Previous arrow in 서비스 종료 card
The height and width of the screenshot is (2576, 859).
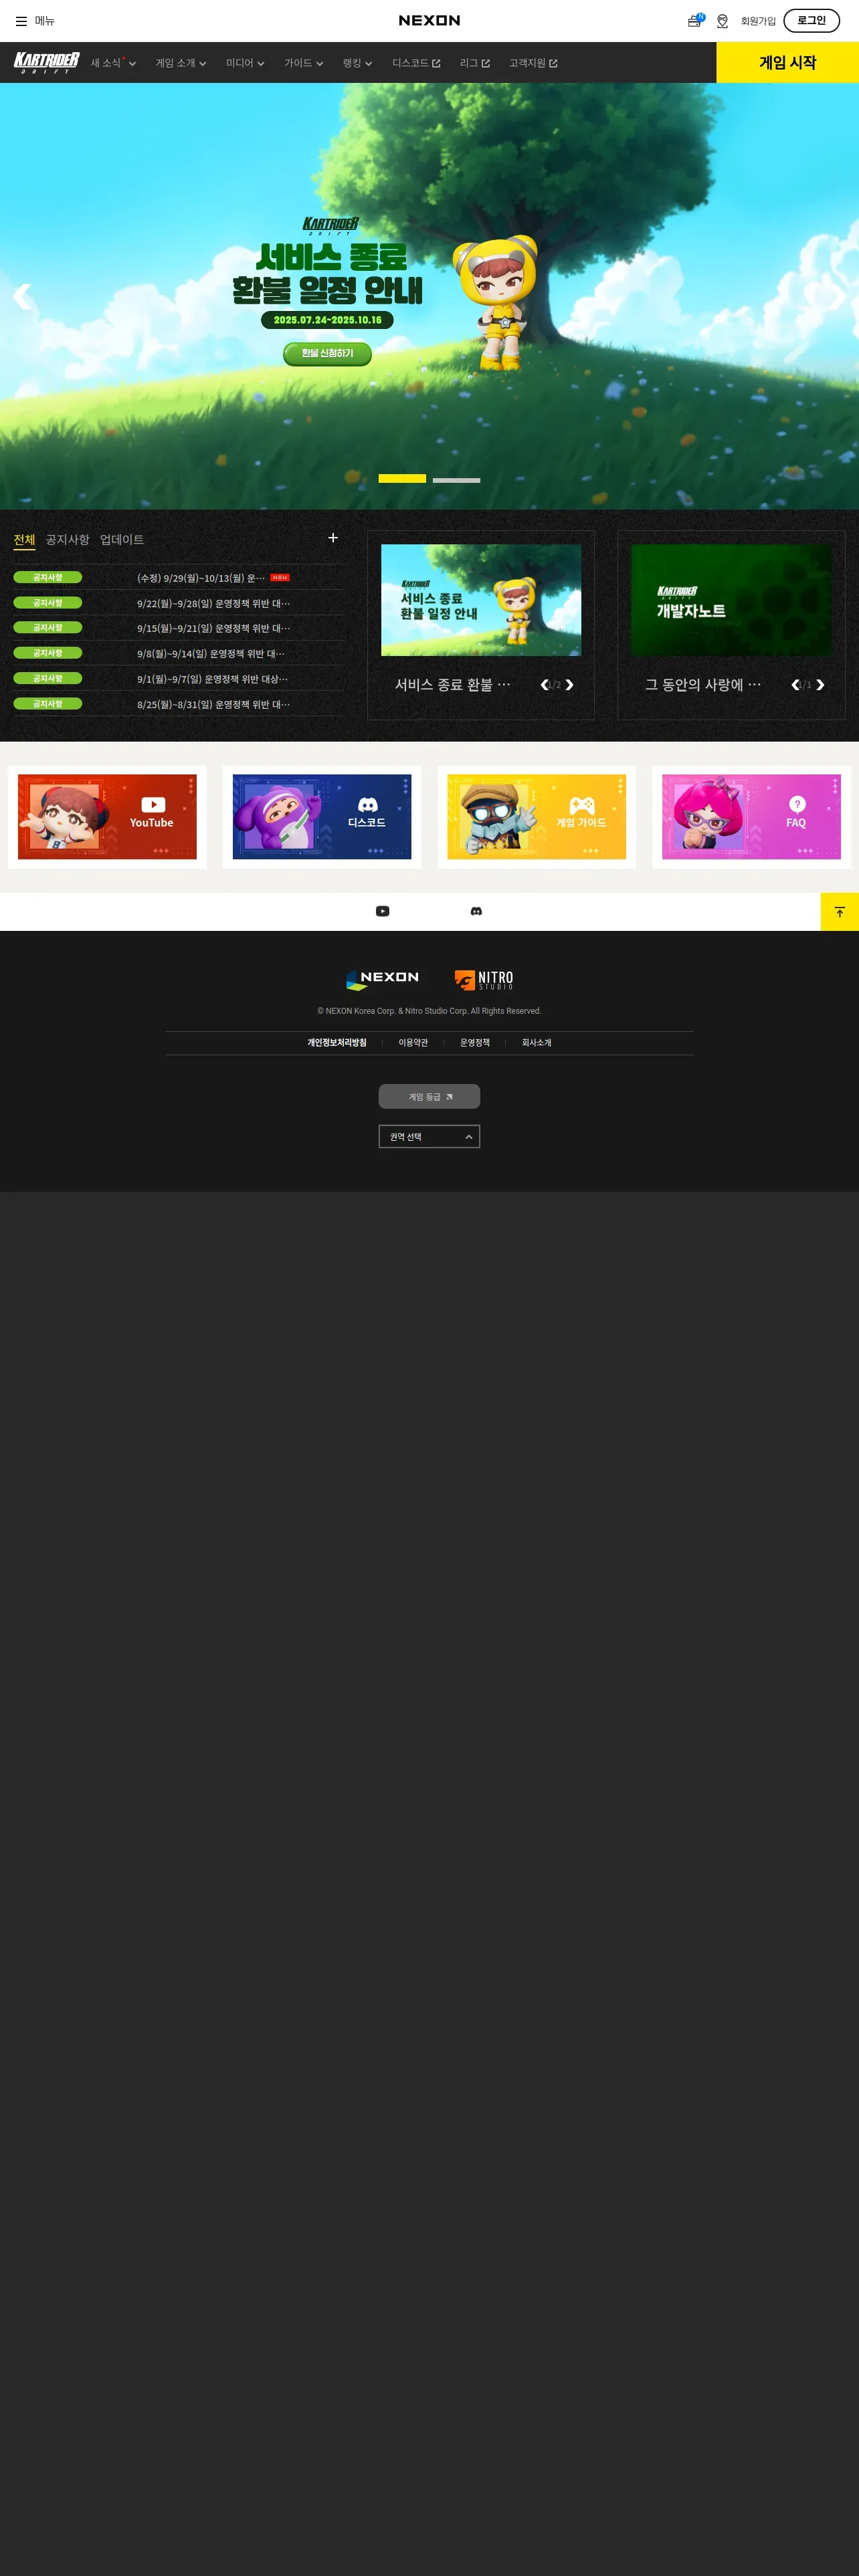[545, 685]
